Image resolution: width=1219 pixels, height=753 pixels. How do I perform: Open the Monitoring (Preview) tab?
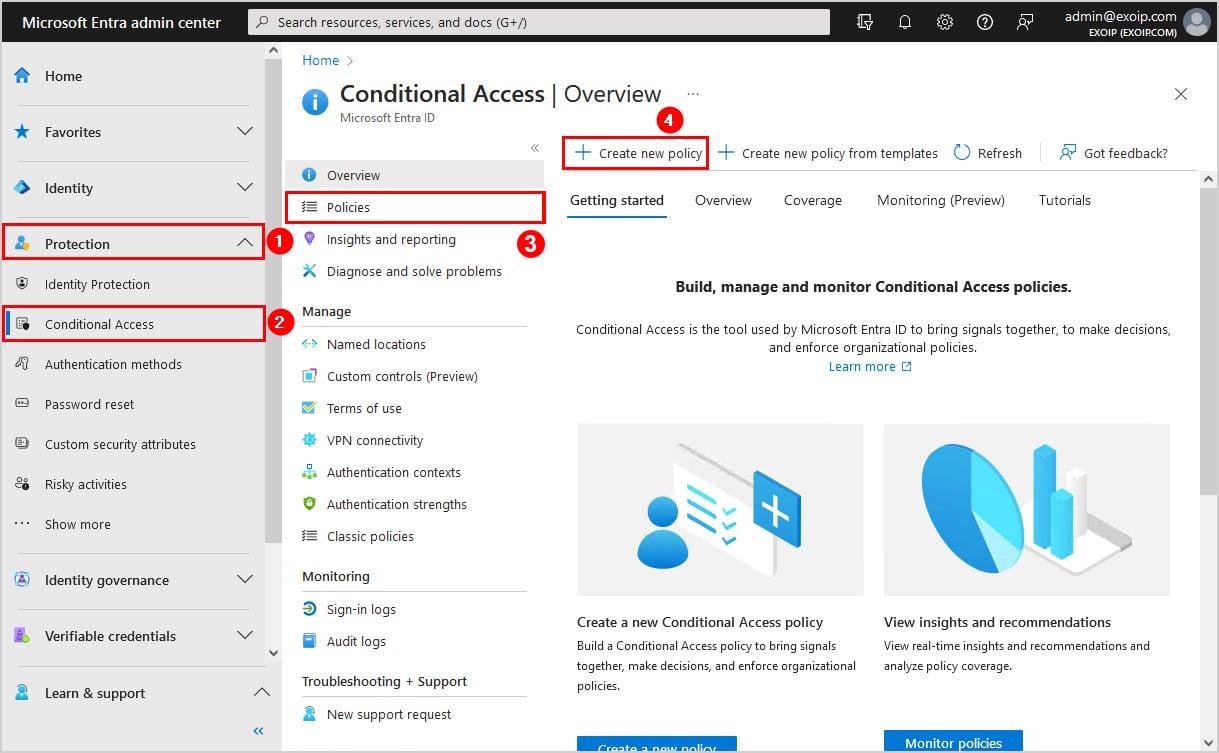click(941, 201)
